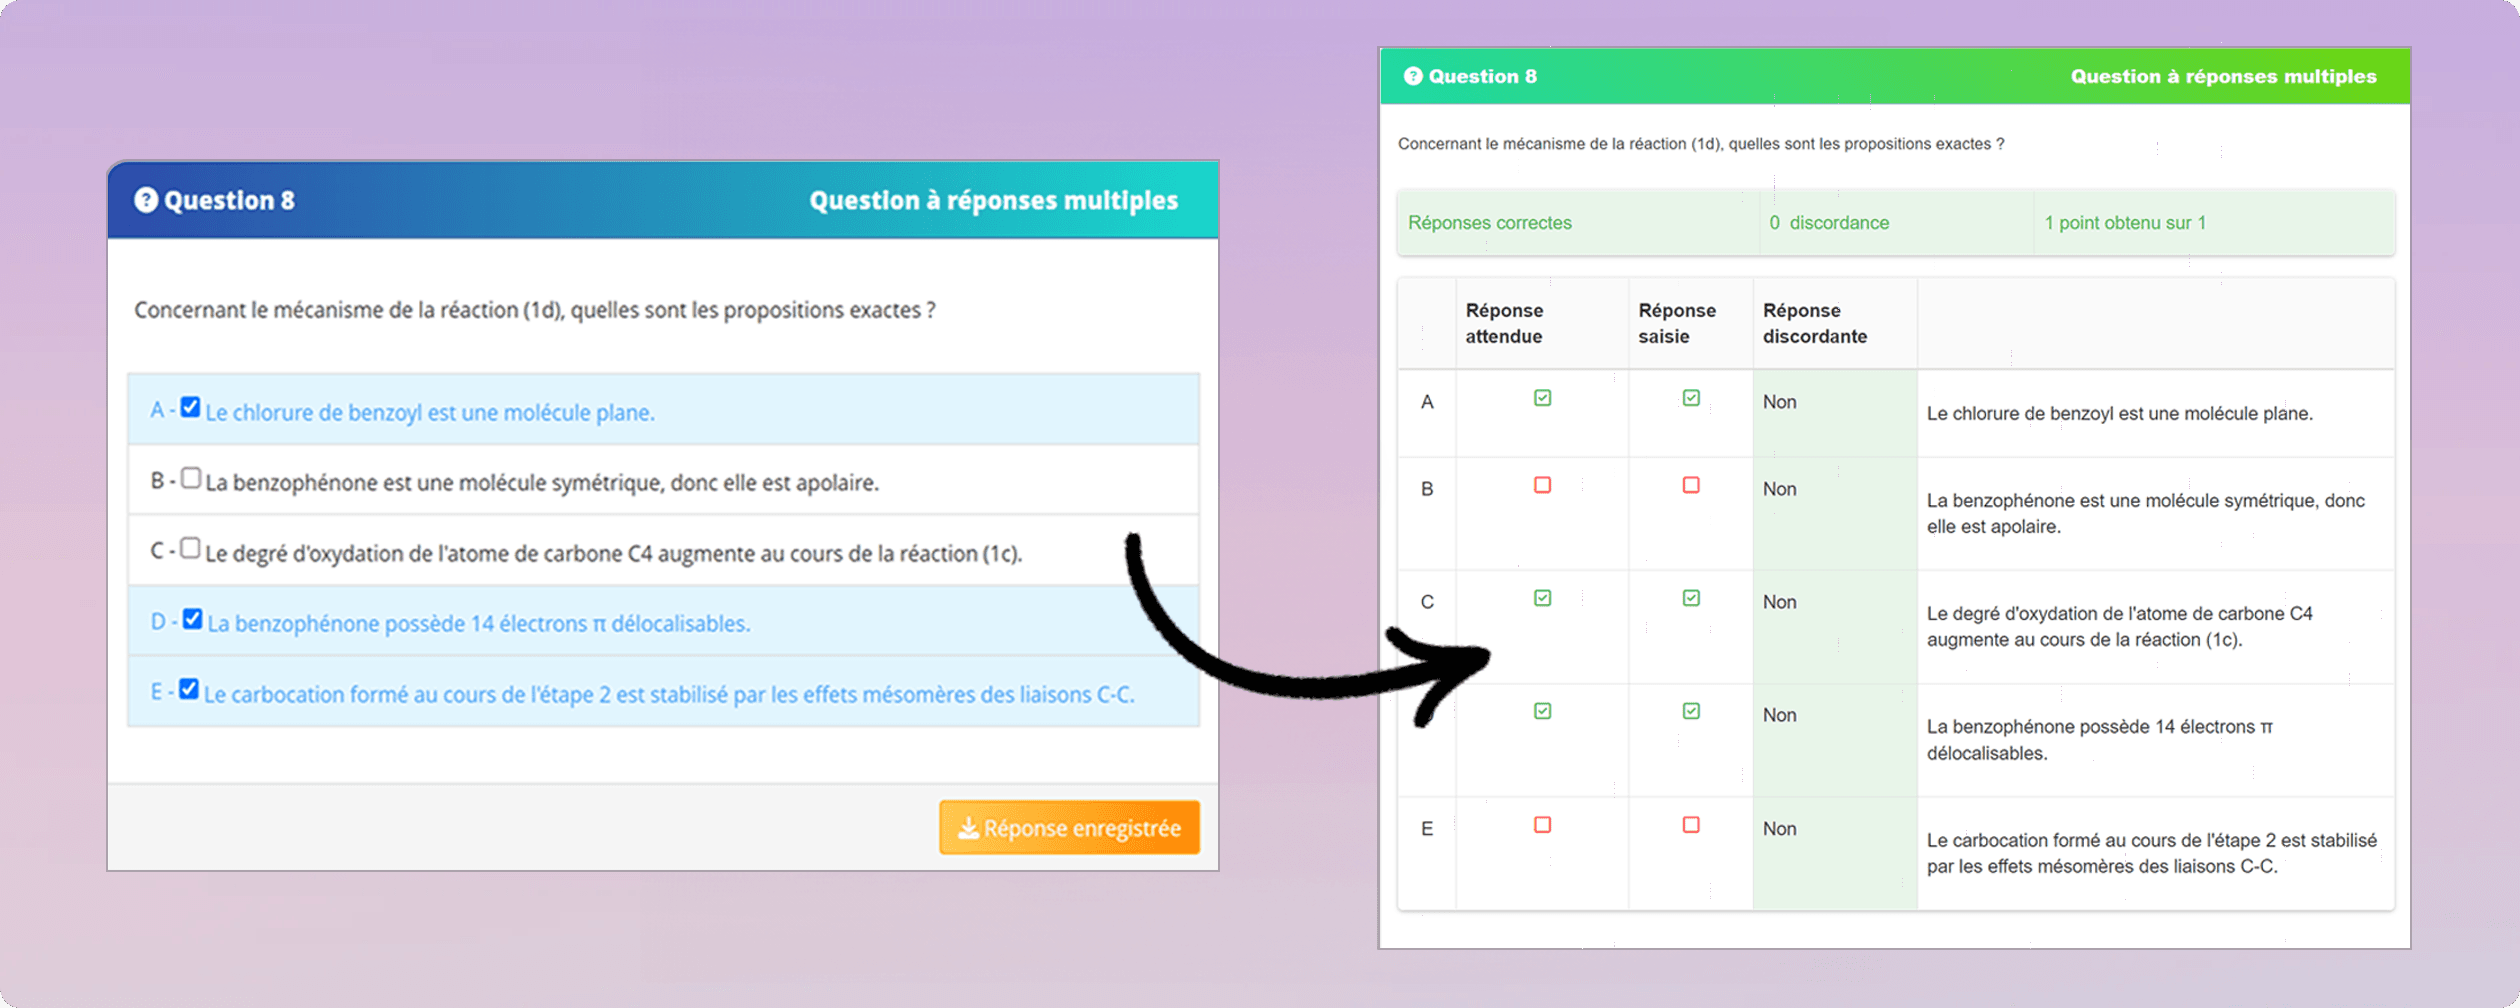Click the green check icon for answer A saisie
The width and height of the screenshot is (2520, 1008).
coord(1690,397)
